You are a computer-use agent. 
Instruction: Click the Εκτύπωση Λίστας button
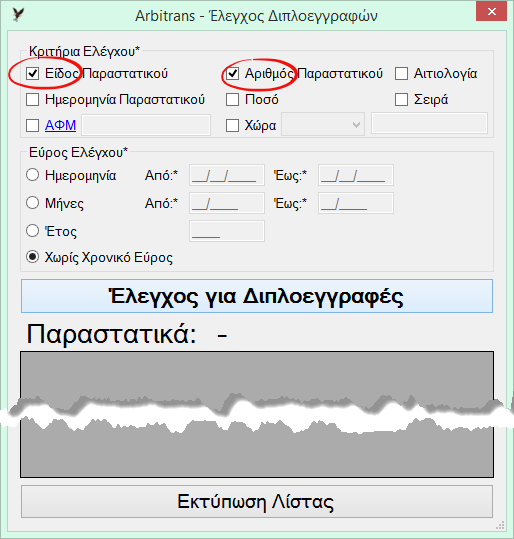pos(257,502)
